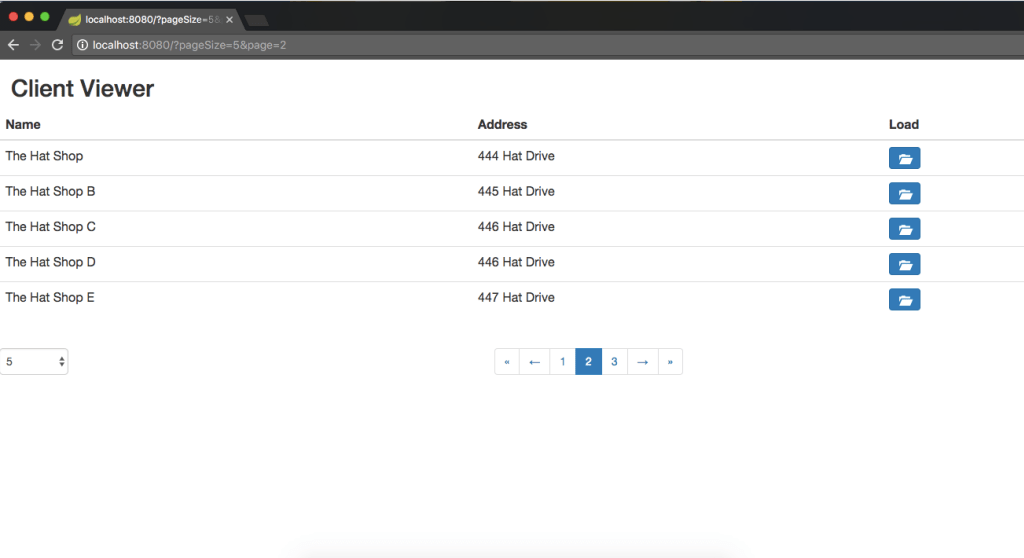
Task: Open the load folder icon for The Hat Shop
Action: point(904,158)
